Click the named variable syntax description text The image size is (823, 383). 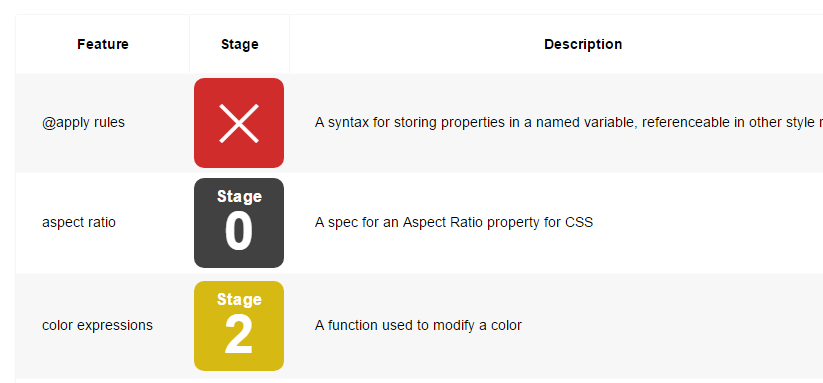(x=569, y=122)
